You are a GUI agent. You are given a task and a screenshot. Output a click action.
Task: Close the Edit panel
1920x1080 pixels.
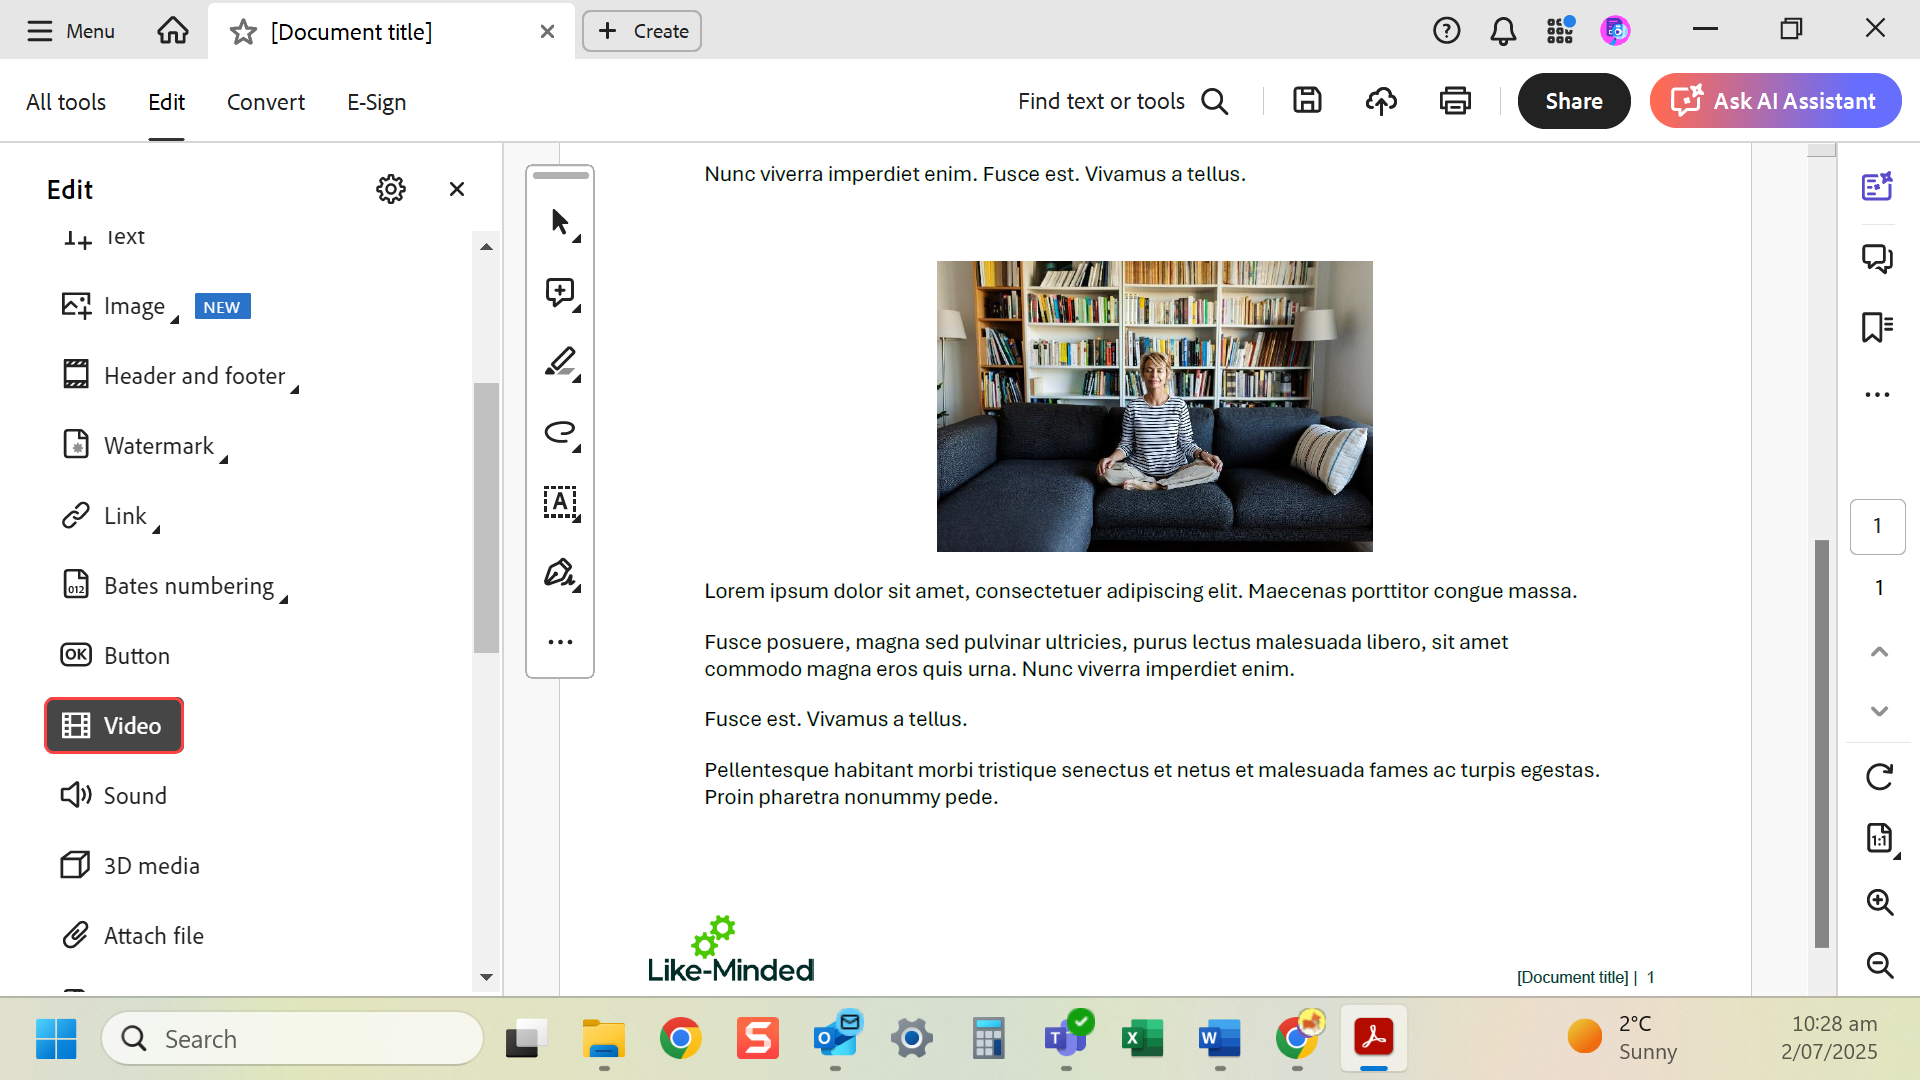click(x=457, y=189)
